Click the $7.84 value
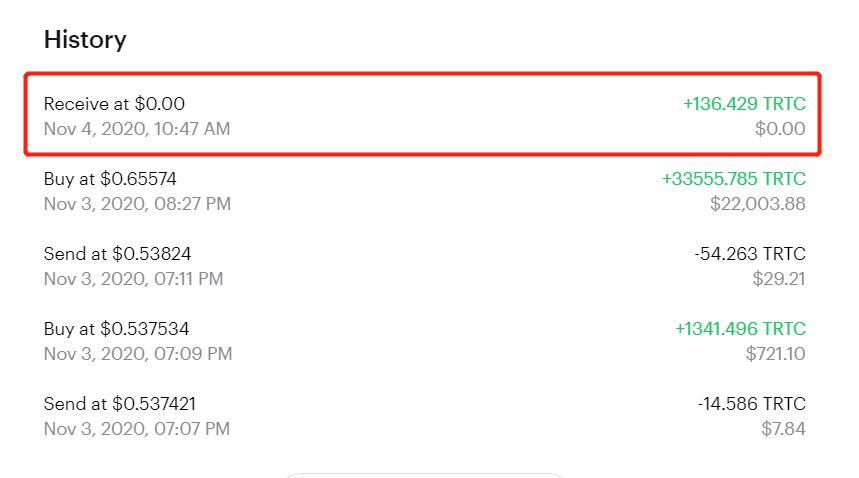The height and width of the screenshot is (478, 859). pyautogui.click(x=783, y=429)
